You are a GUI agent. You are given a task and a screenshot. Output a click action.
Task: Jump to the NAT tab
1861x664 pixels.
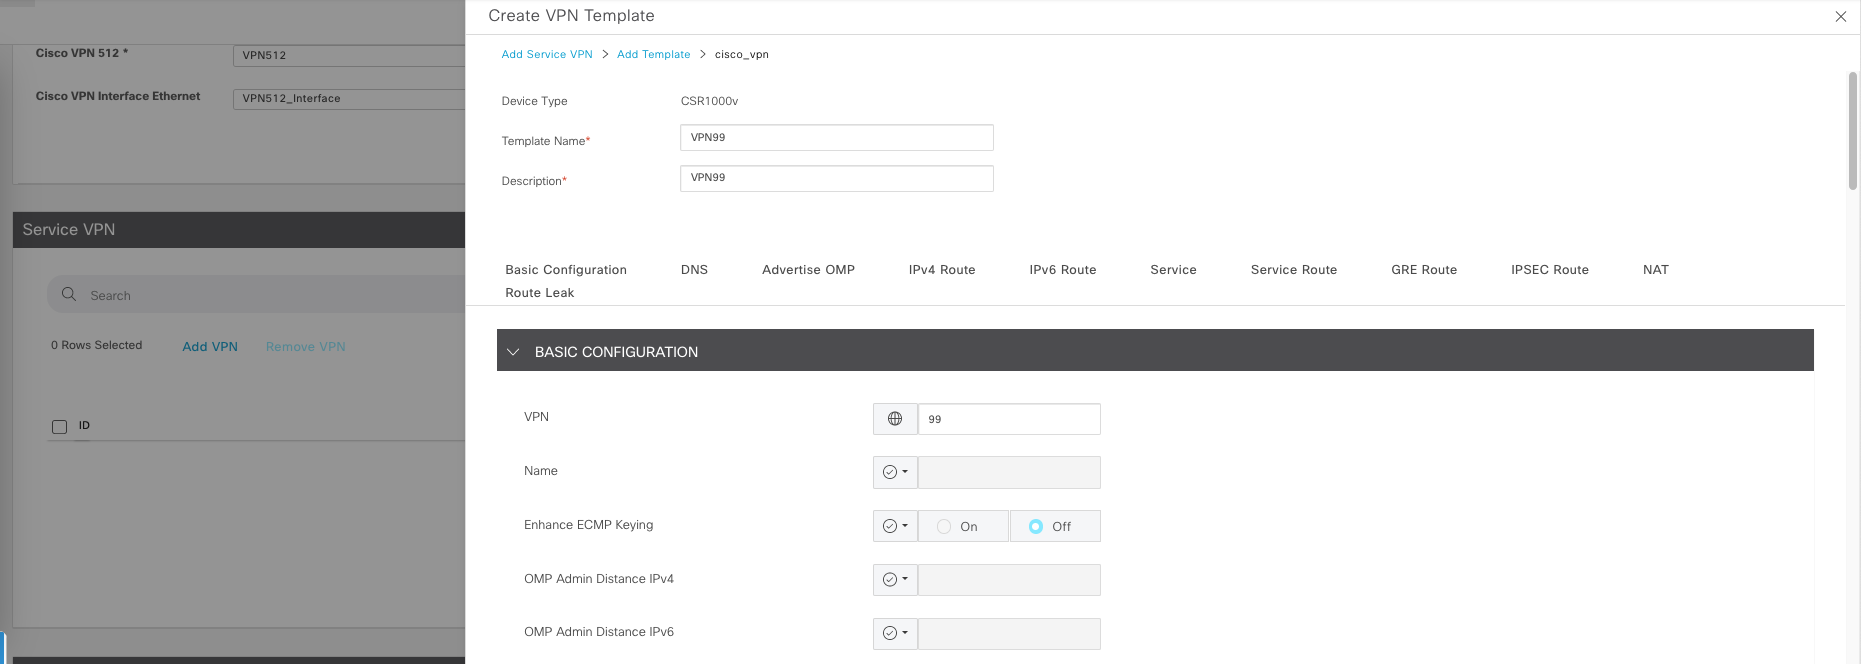pos(1655,270)
